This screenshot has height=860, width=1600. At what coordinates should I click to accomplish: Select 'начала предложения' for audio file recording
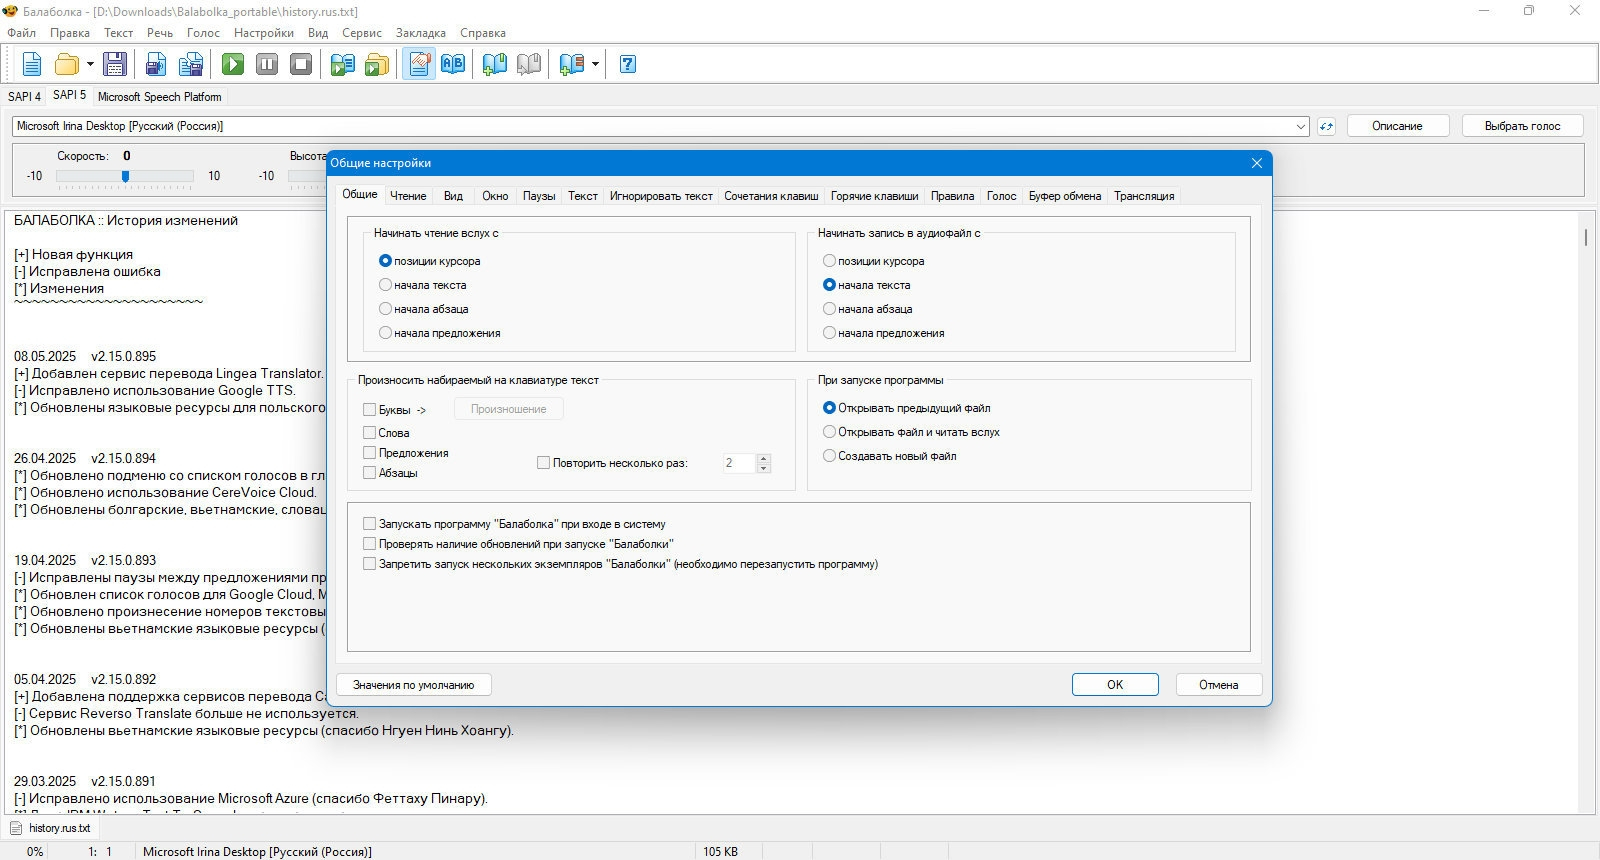(884, 333)
